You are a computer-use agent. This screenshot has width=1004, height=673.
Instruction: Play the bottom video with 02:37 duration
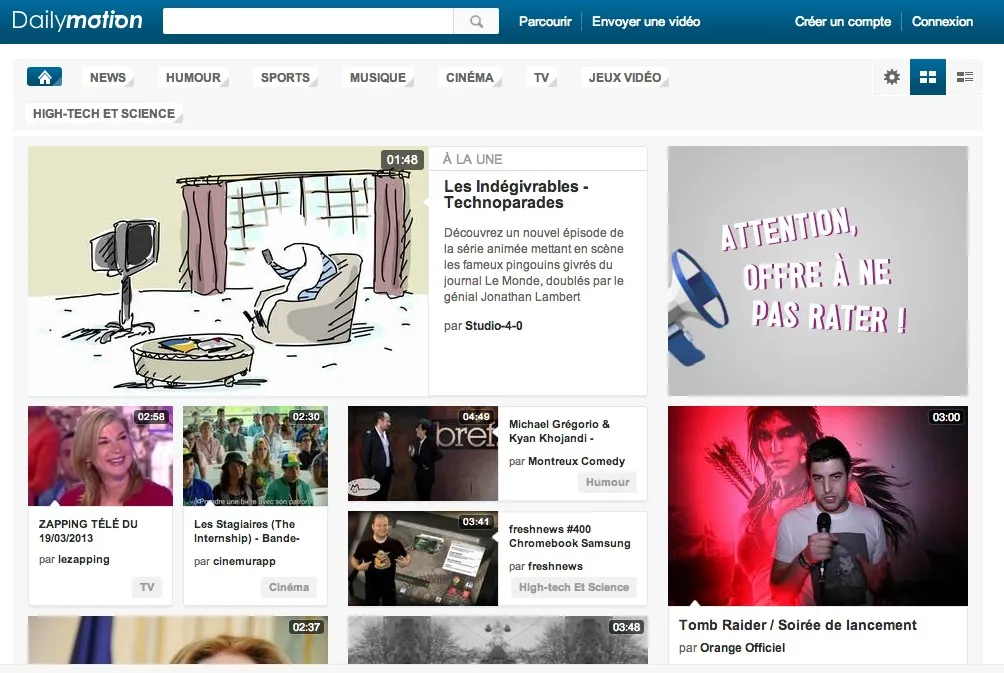[178, 640]
